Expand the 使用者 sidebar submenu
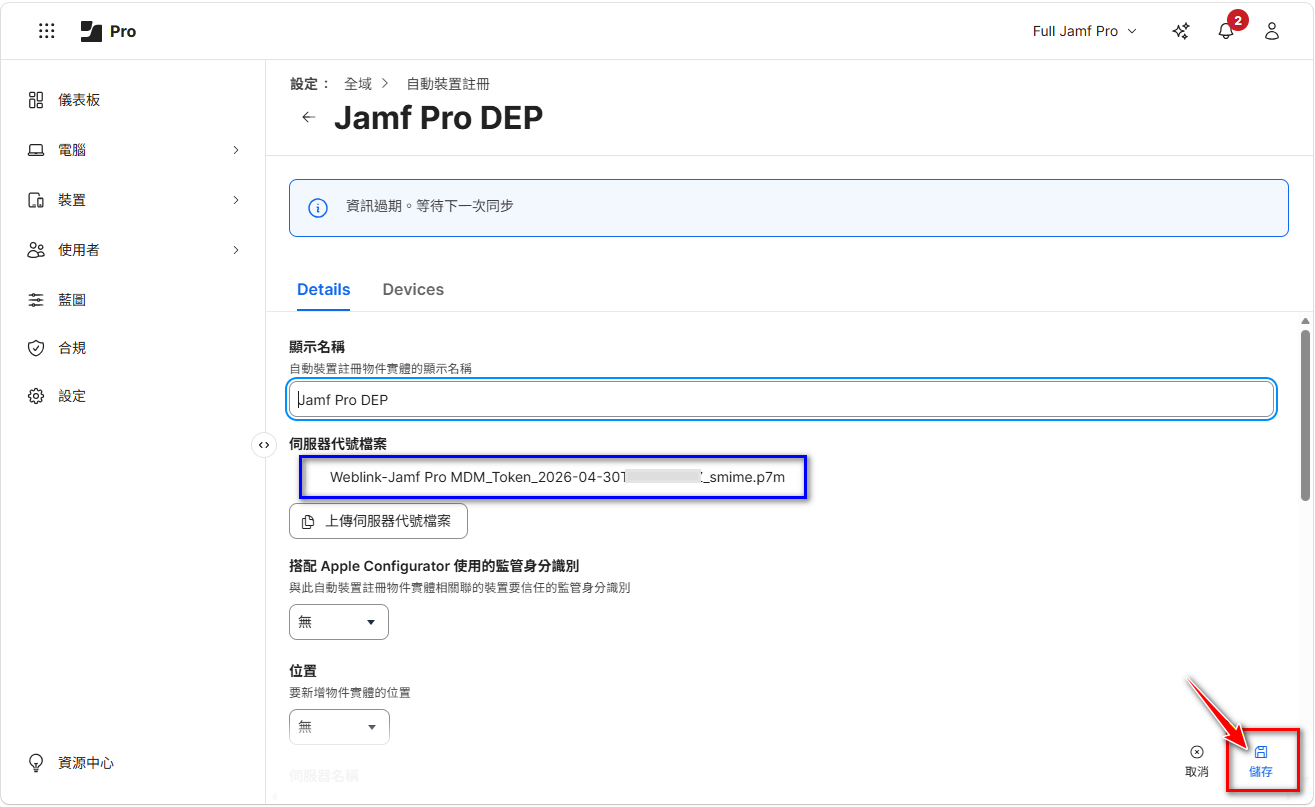This screenshot has height=807, width=1315. click(x=236, y=250)
